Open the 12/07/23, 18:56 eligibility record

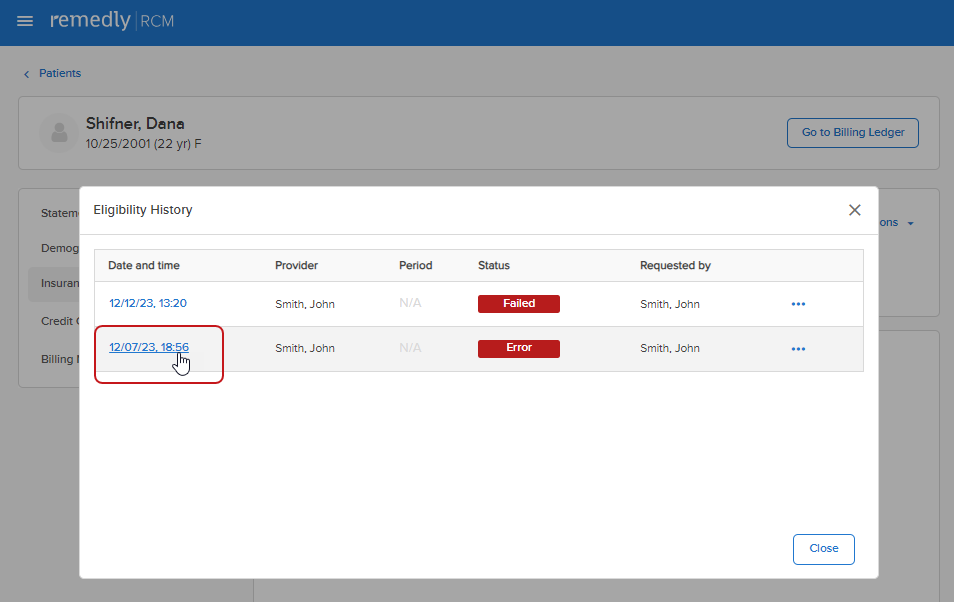tap(148, 348)
